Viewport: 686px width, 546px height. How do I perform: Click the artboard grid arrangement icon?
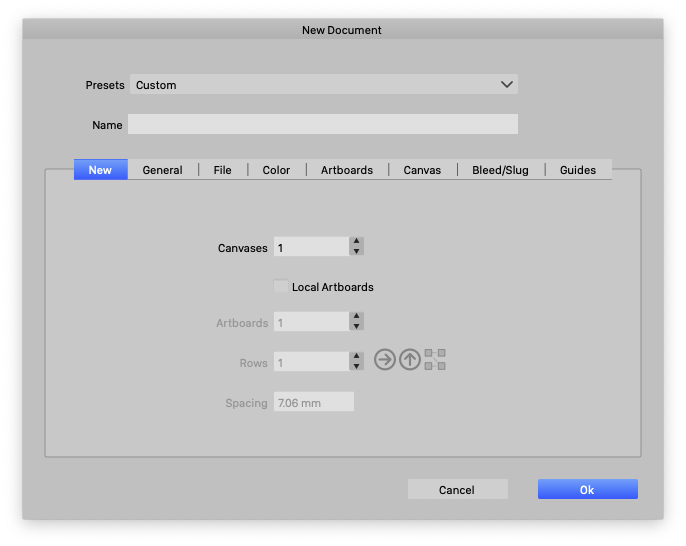coord(435,360)
